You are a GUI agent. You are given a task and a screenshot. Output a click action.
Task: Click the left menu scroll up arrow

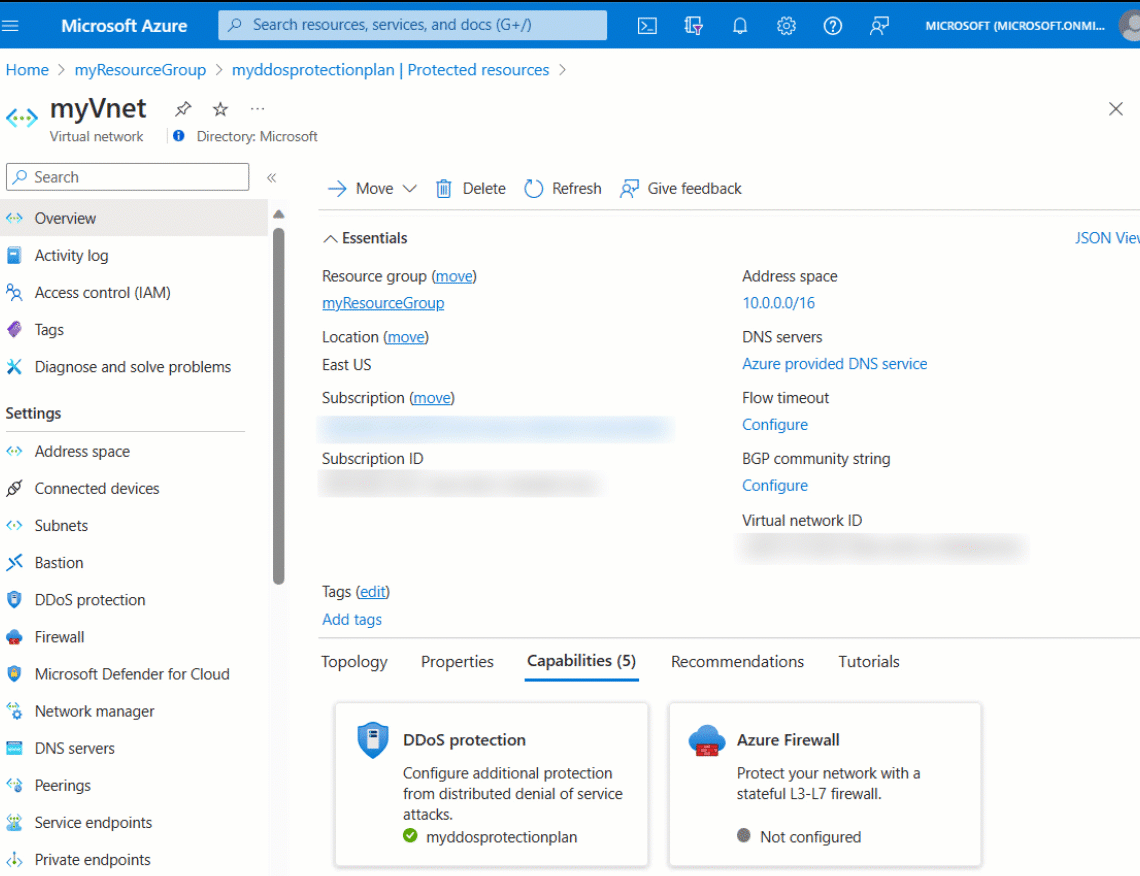pos(278,214)
